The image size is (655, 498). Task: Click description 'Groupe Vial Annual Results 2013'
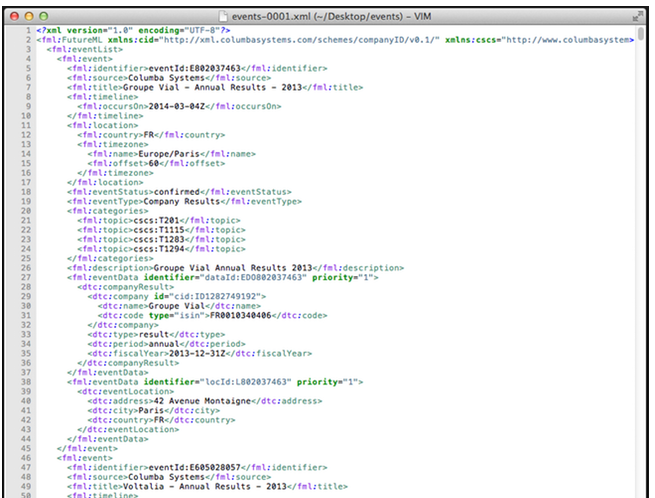tap(233, 268)
